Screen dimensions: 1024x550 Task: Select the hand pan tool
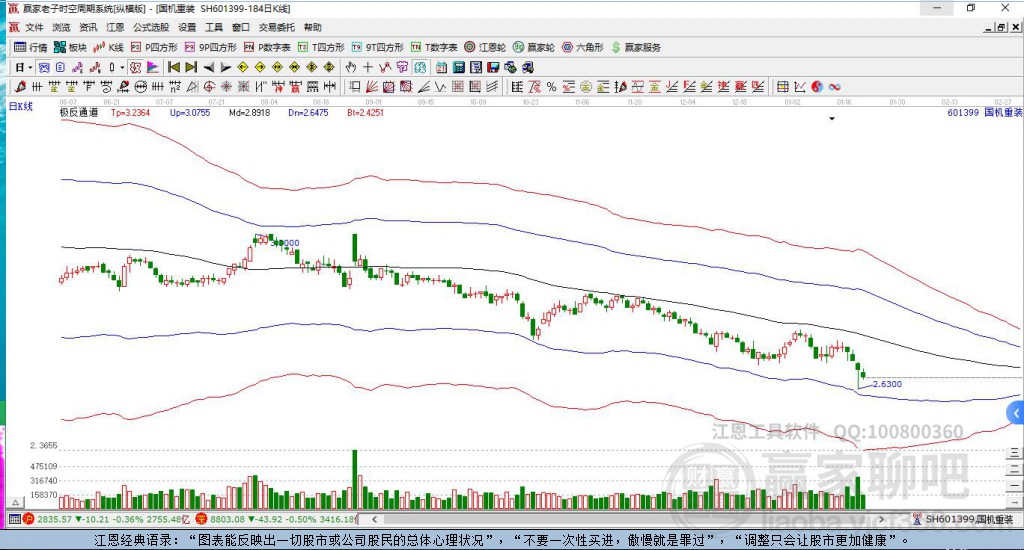click(x=351, y=67)
